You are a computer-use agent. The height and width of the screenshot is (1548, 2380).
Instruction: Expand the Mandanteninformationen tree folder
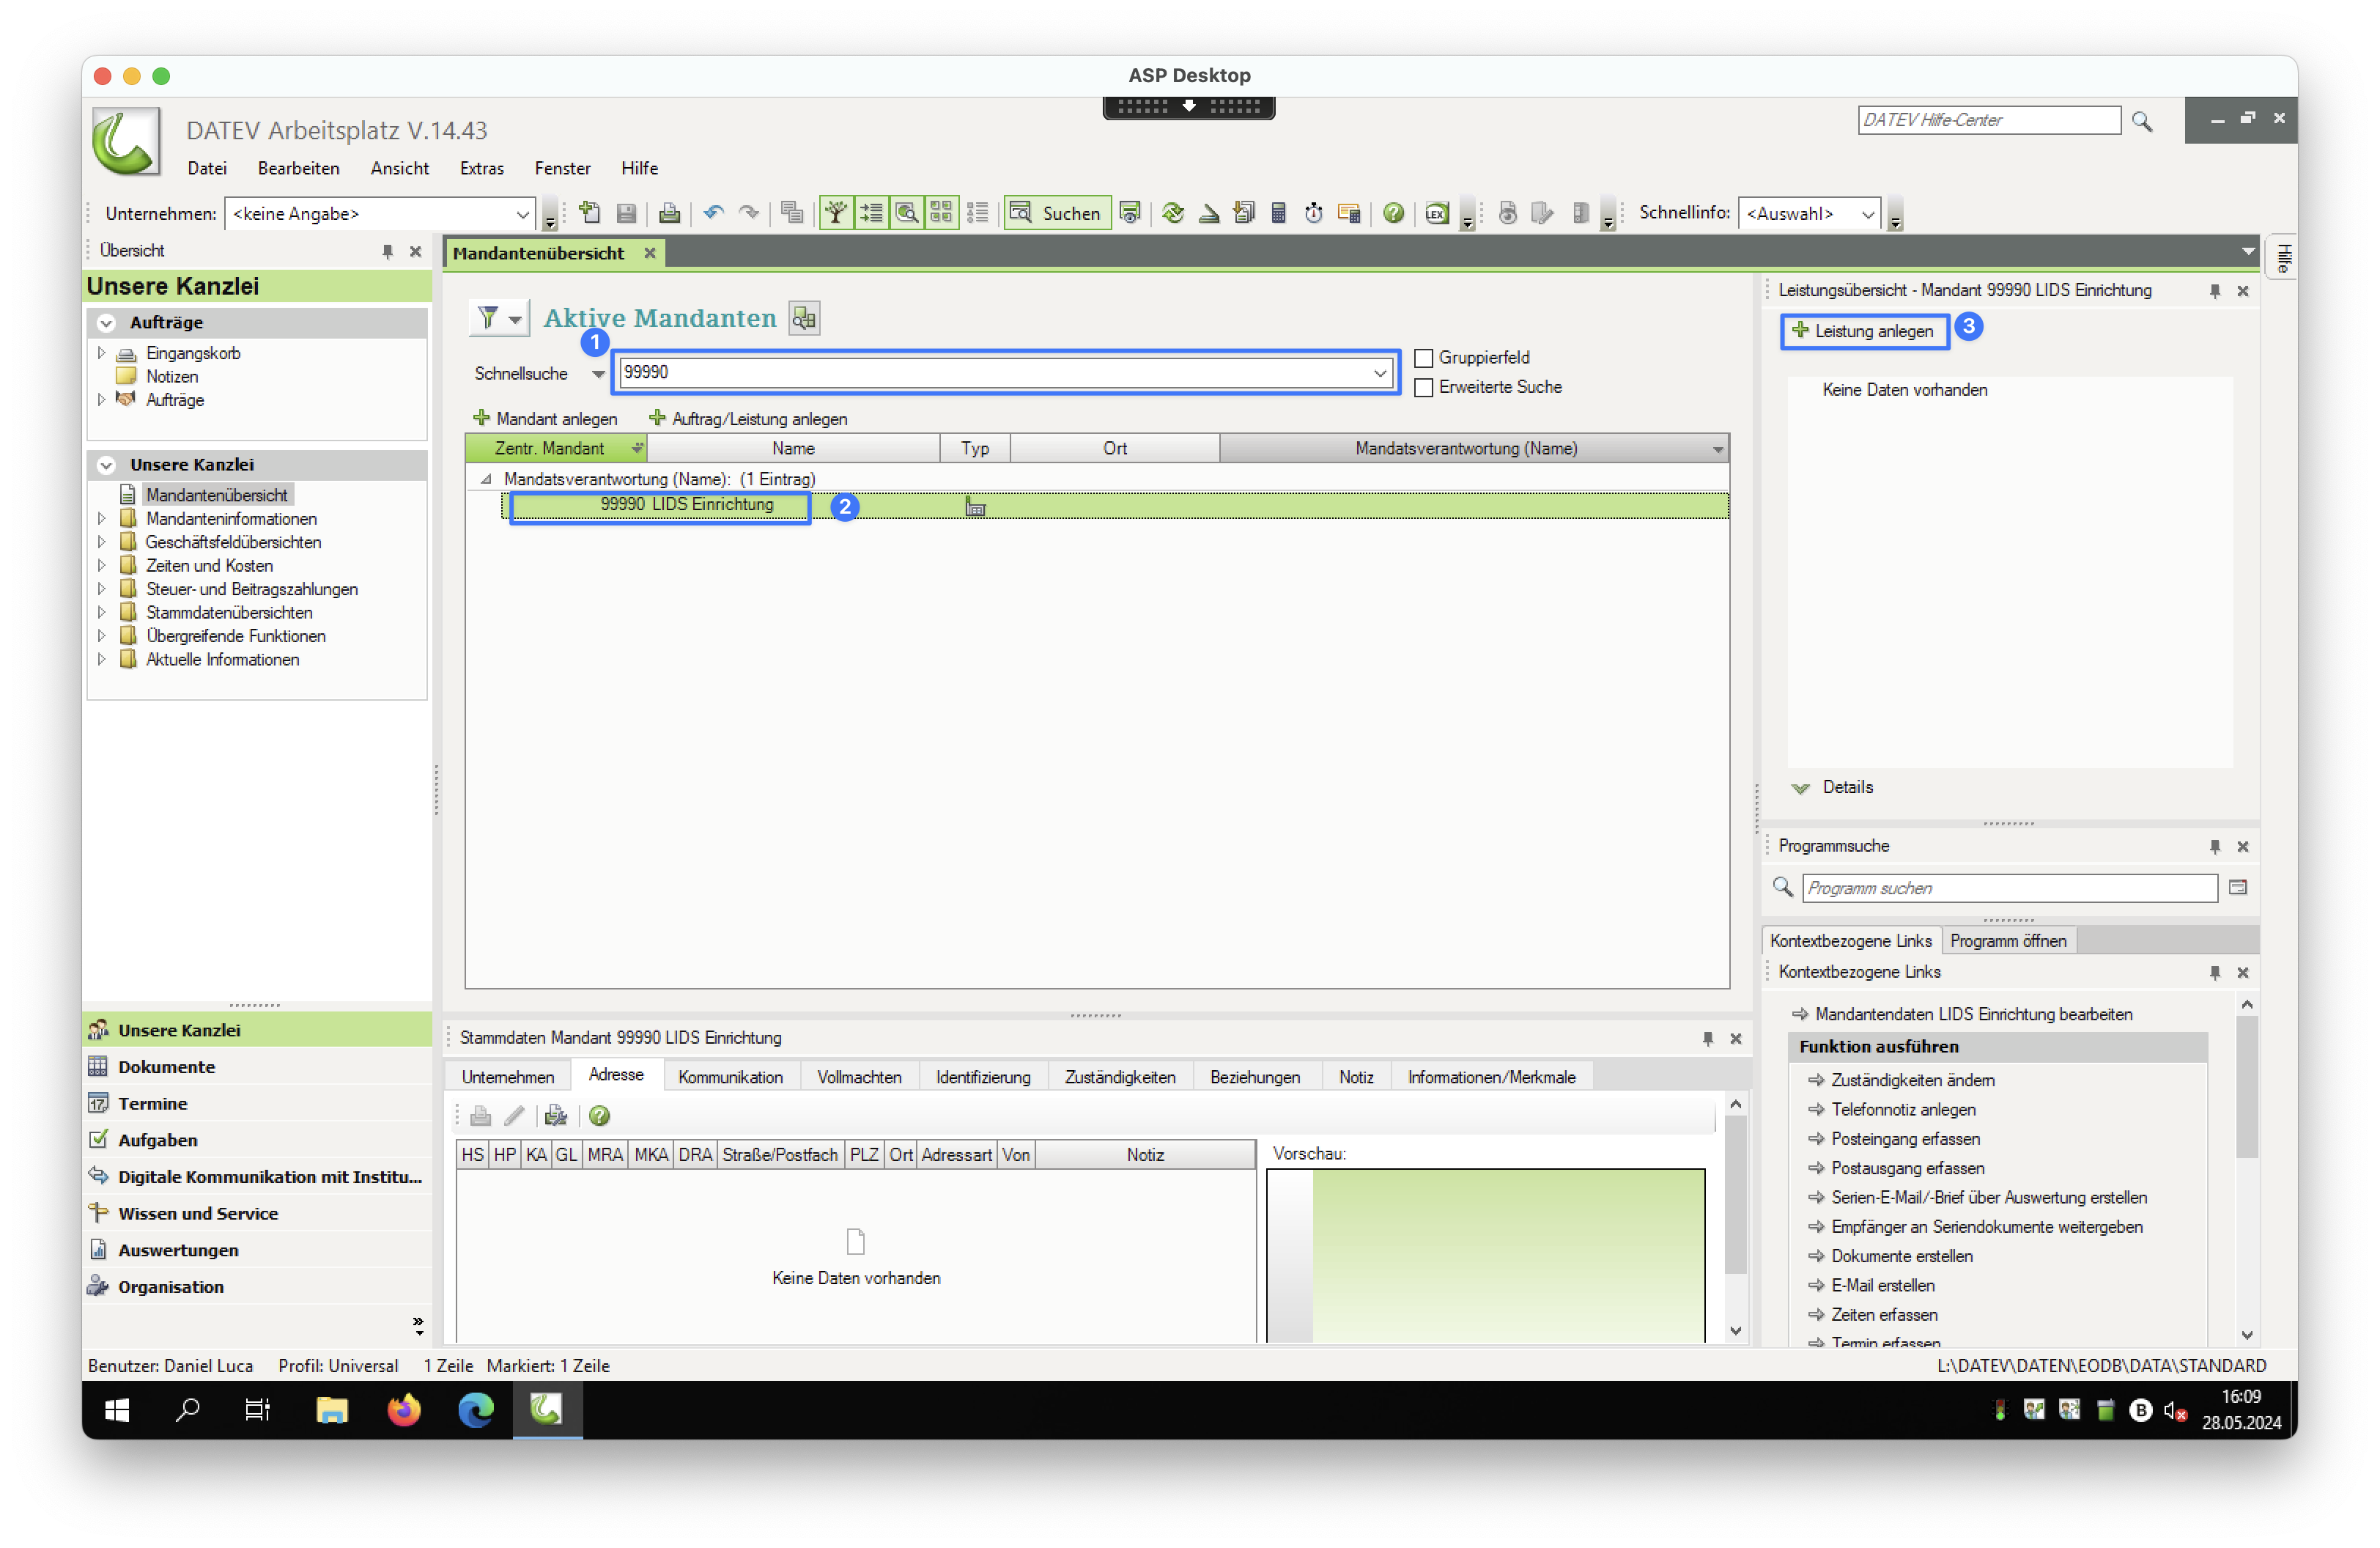(101, 518)
